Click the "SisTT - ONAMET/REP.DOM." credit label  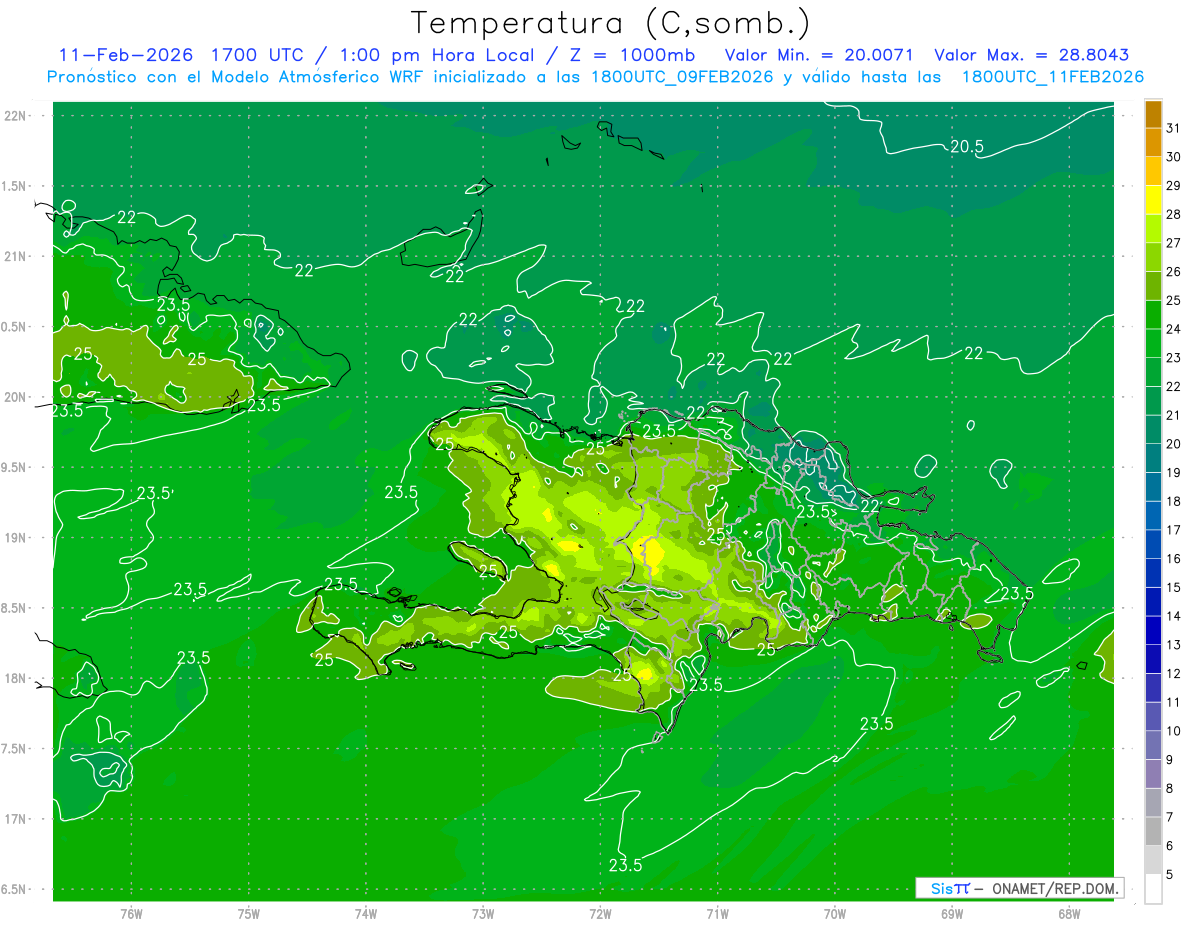pyautogui.click(x=1019, y=888)
